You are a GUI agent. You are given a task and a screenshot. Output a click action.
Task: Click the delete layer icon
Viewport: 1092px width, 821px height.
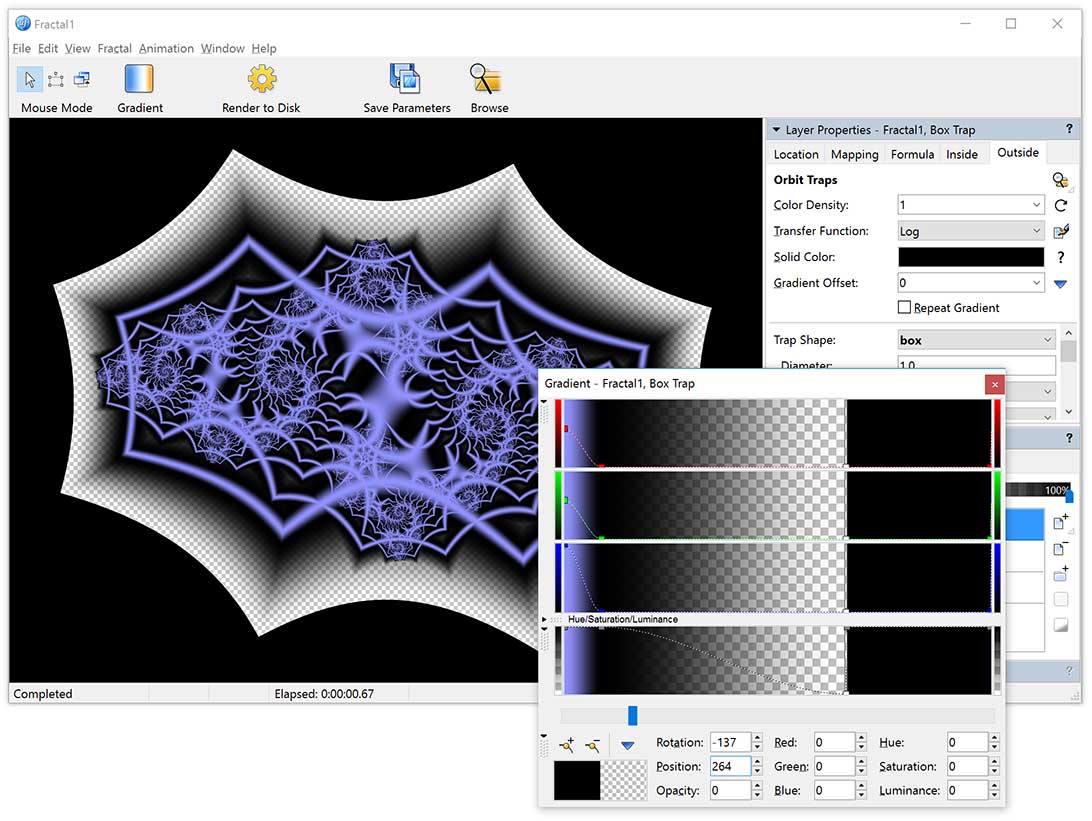click(1060, 548)
